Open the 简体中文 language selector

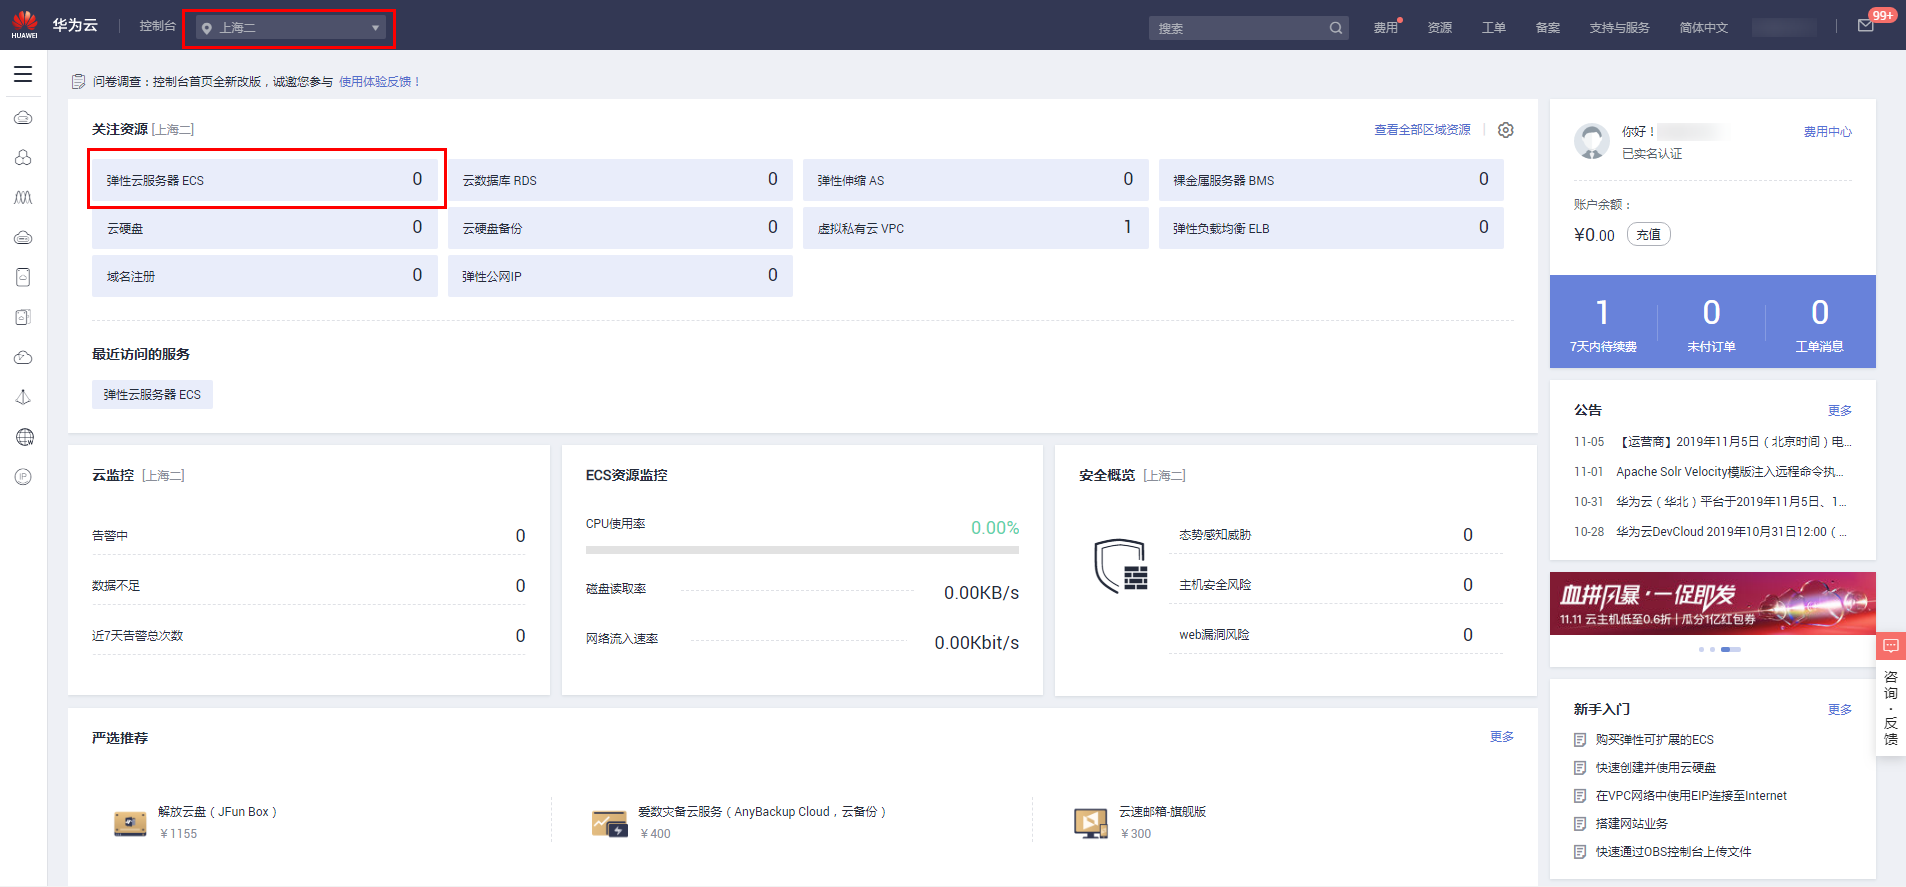tap(1703, 28)
